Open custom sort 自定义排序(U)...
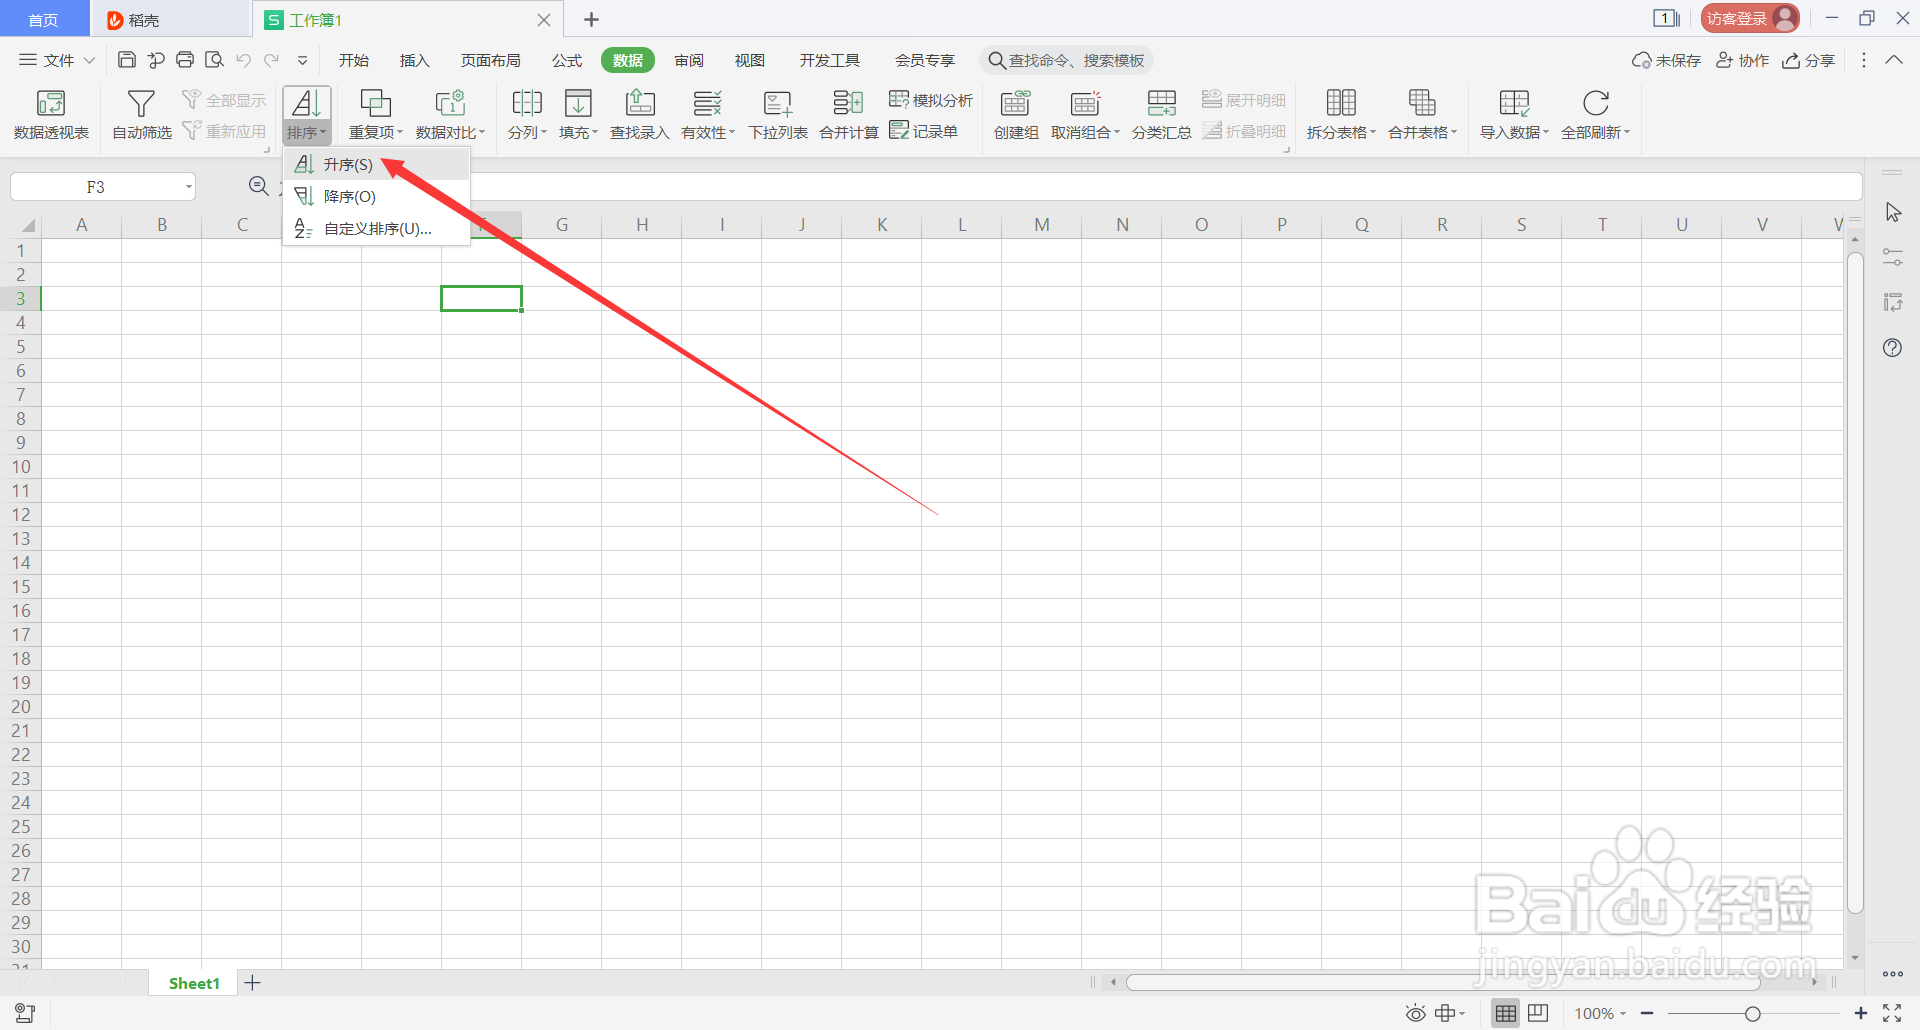This screenshot has height=1030, width=1920. click(x=377, y=229)
